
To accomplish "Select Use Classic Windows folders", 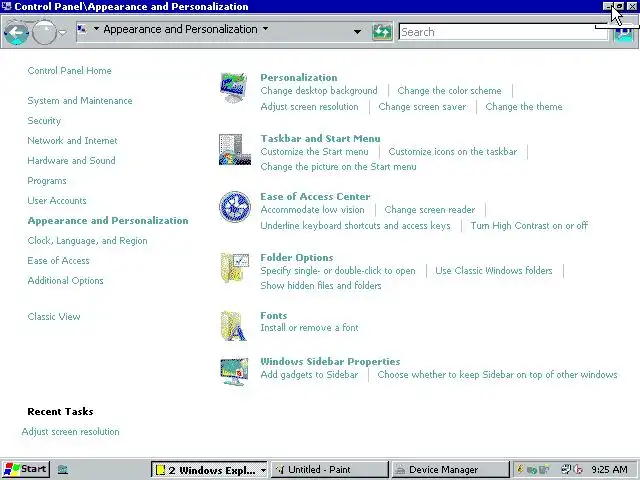I will pos(493,271).
